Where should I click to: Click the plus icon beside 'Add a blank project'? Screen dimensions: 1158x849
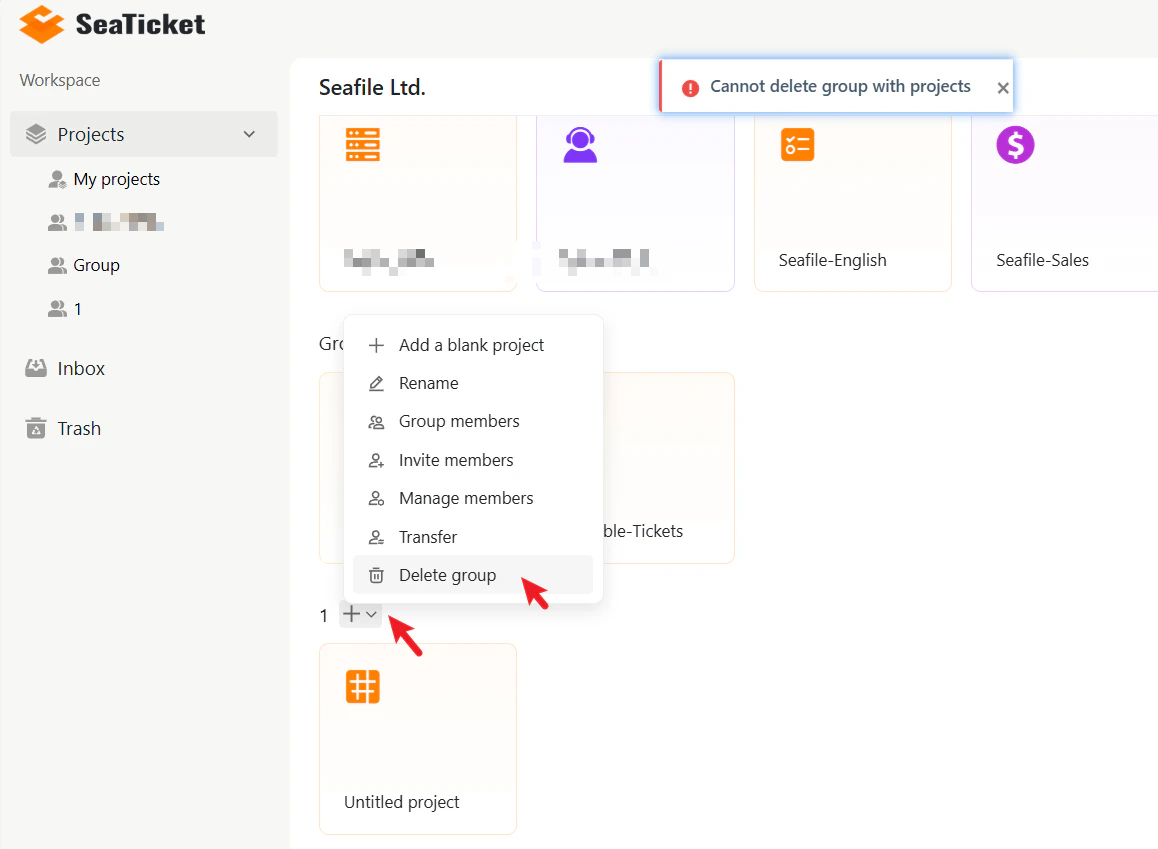click(376, 345)
